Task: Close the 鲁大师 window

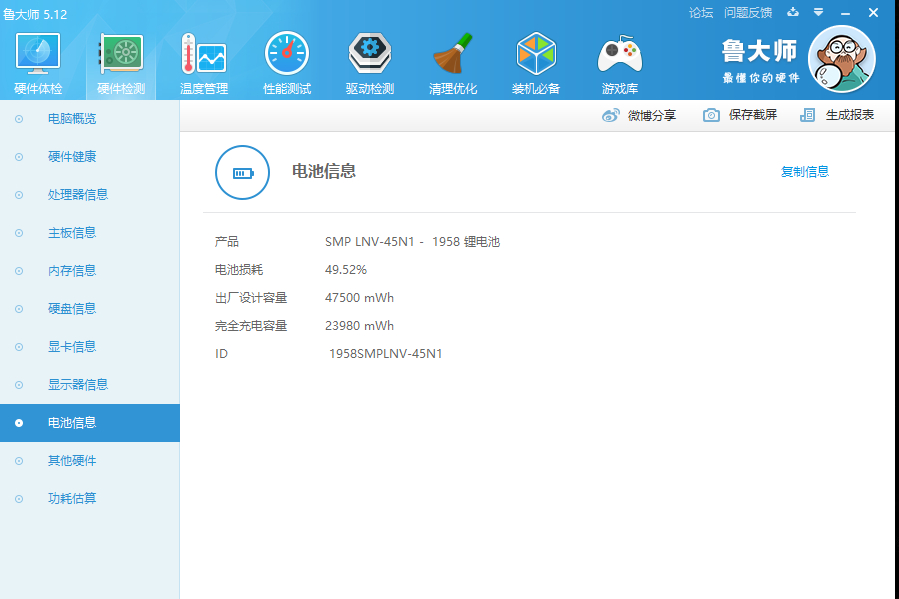Action: pos(873,13)
